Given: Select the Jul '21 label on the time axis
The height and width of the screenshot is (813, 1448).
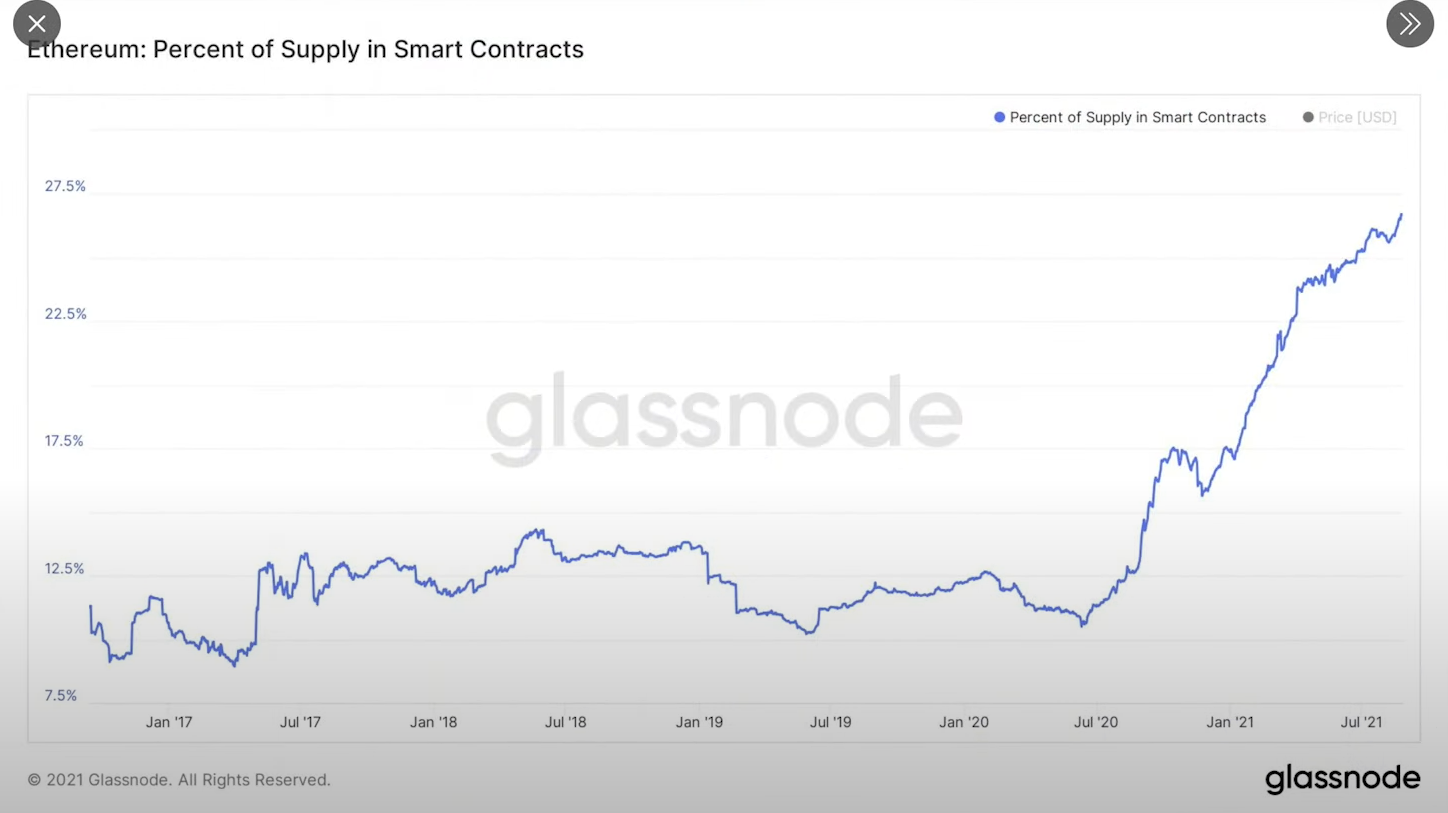Looking at the screenshot, I should click(1361, 722).
